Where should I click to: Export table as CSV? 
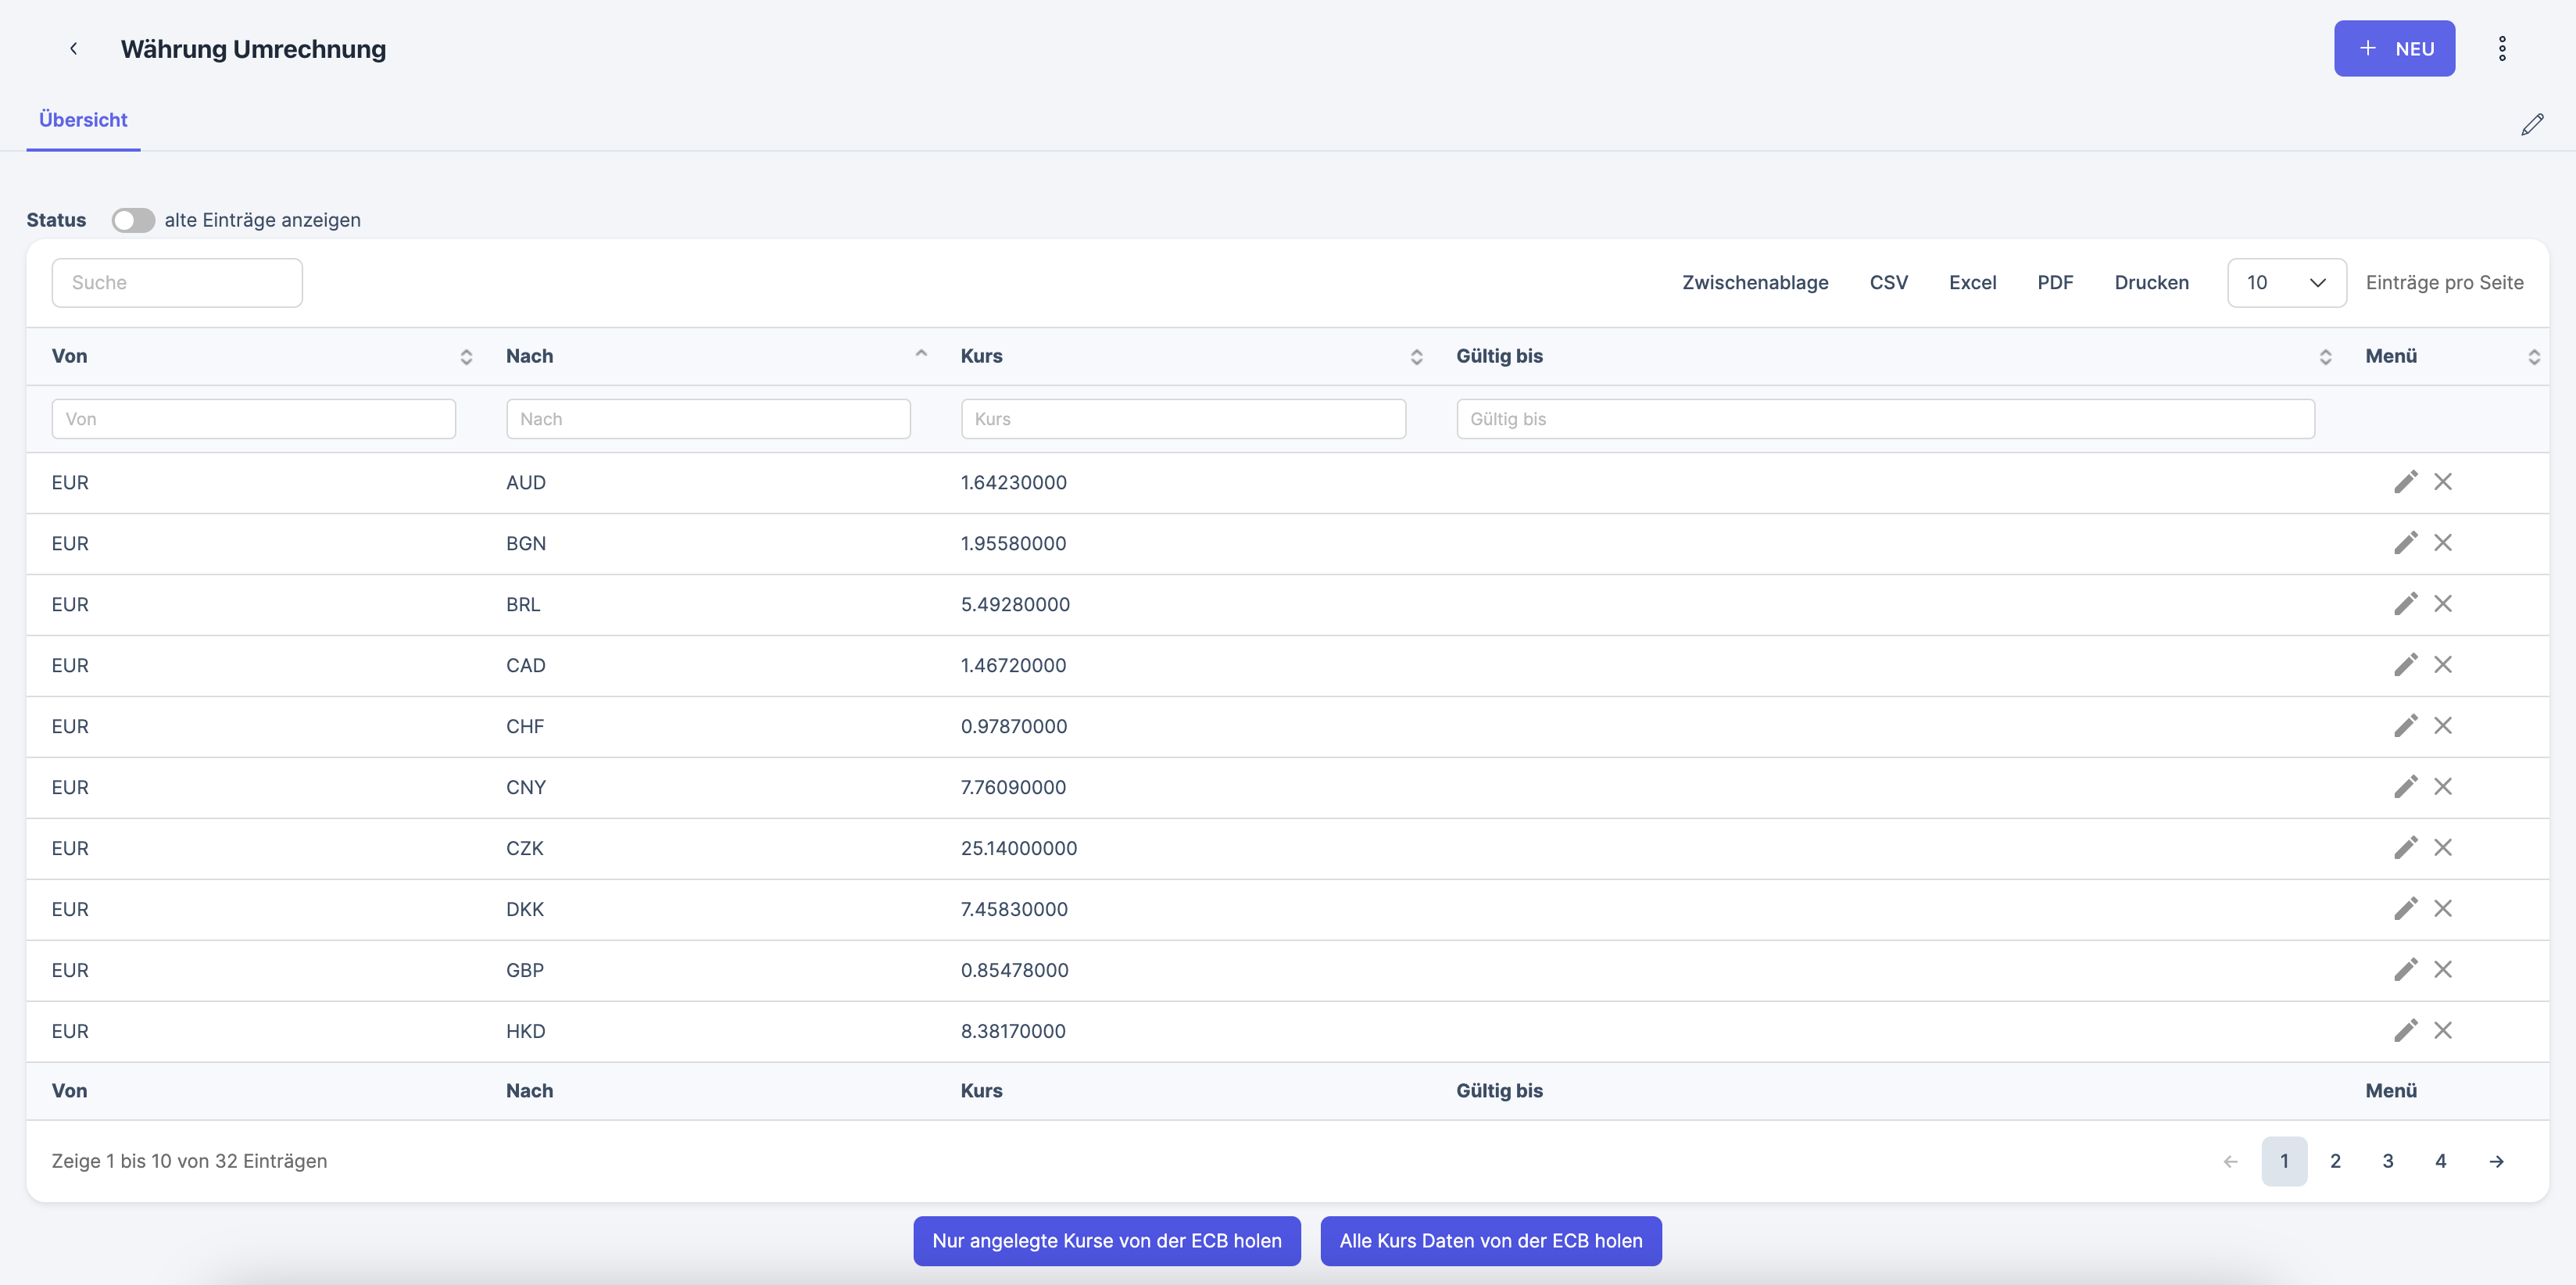pyautogui.click(x=1888, y=283)
